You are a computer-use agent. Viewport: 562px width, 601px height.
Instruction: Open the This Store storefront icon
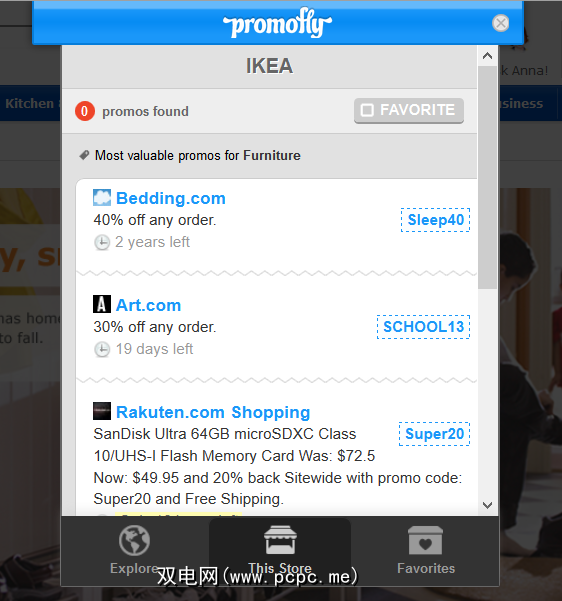280,540
